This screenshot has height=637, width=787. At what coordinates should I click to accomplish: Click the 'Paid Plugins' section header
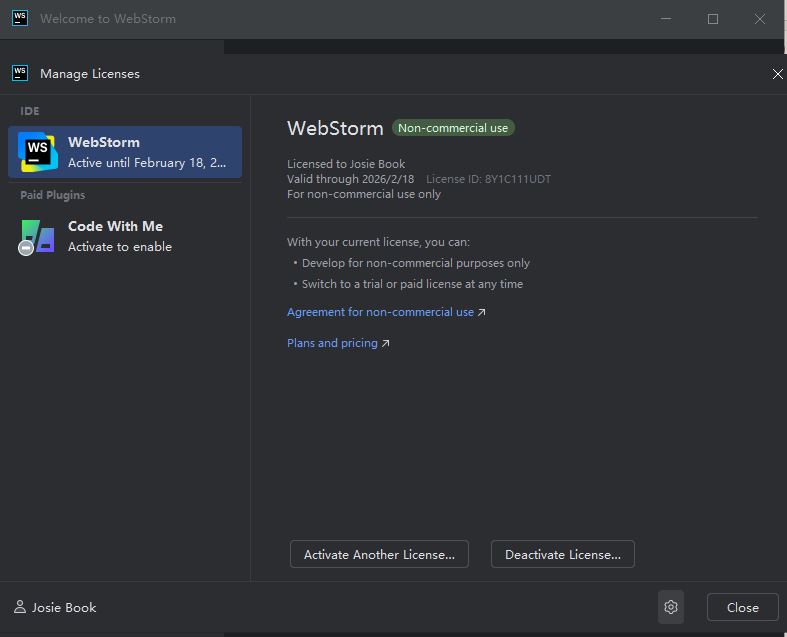[x=53, y=195]
